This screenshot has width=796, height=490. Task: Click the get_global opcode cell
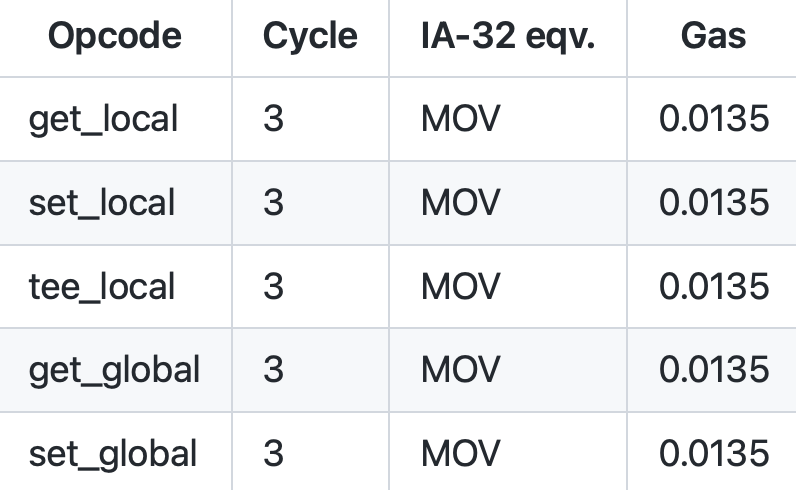tap(115, 370)
